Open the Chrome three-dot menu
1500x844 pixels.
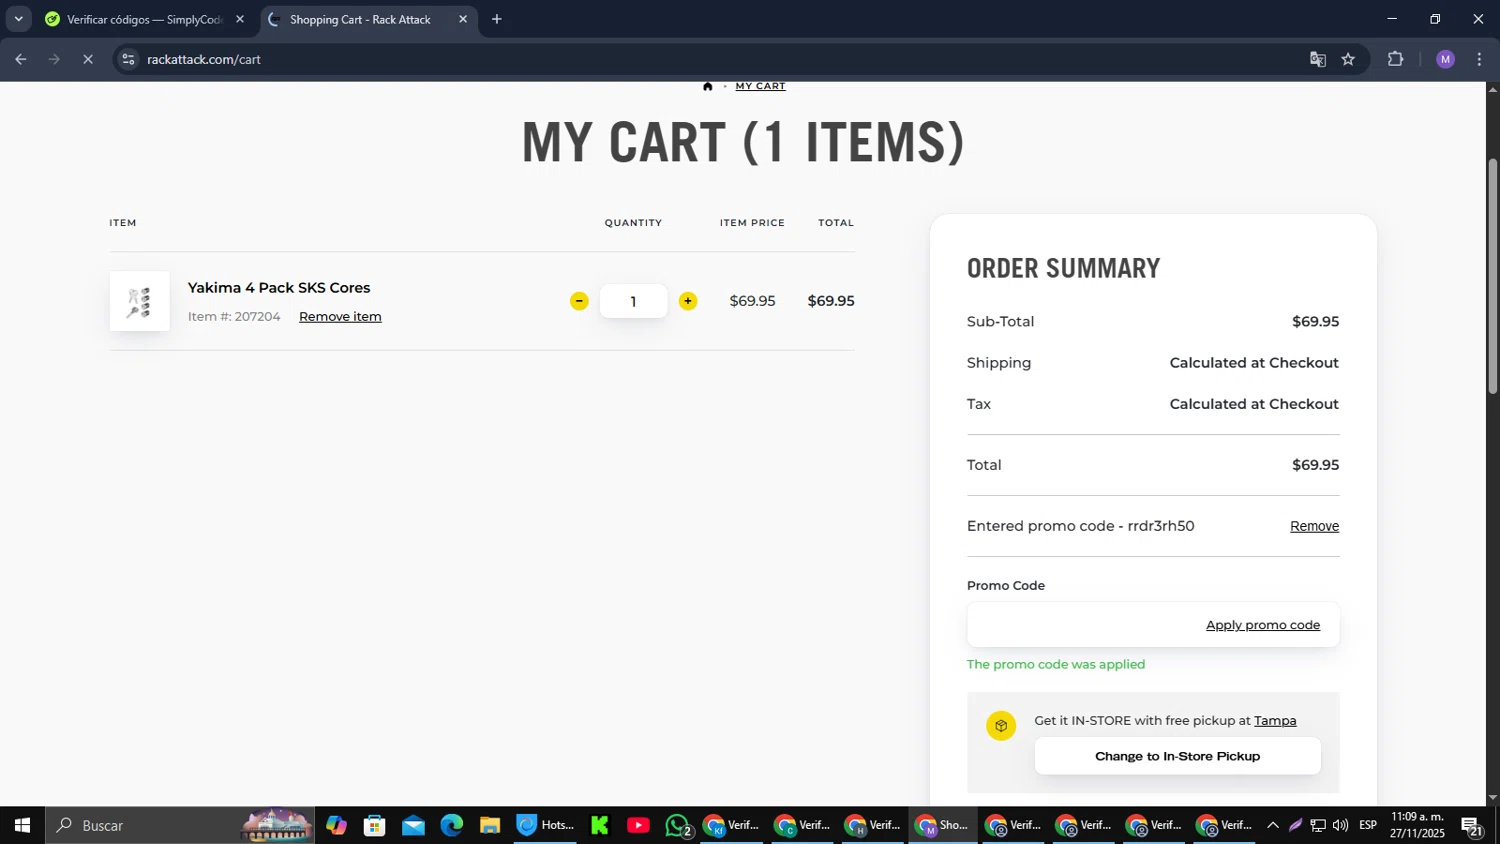[1480, 59]
